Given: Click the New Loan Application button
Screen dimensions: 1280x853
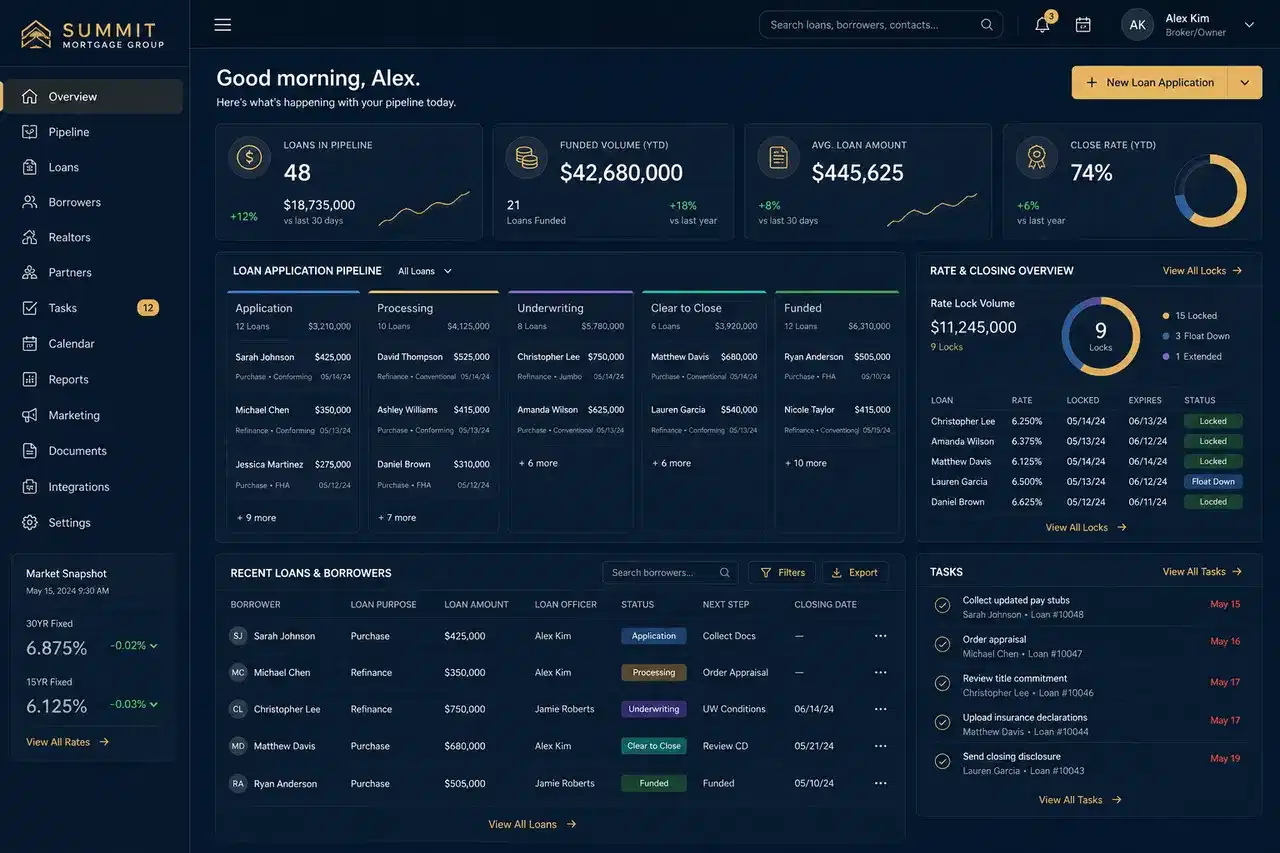Looking at the screenshot, I should pos(1150,83).
